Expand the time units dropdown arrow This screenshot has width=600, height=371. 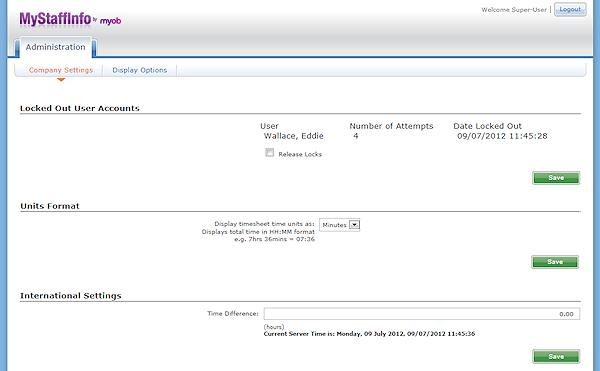[355, 225]
